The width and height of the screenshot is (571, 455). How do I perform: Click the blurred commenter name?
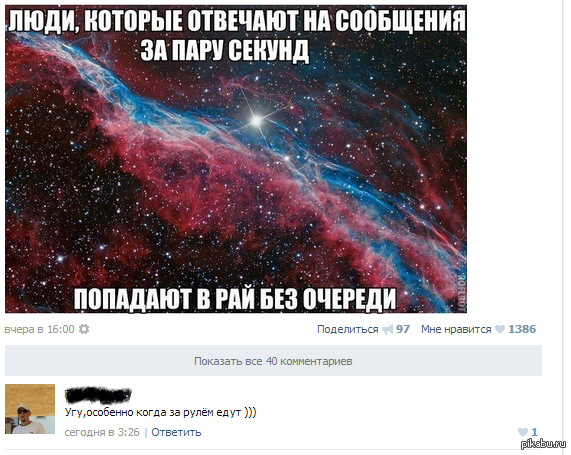pos(98,395)
